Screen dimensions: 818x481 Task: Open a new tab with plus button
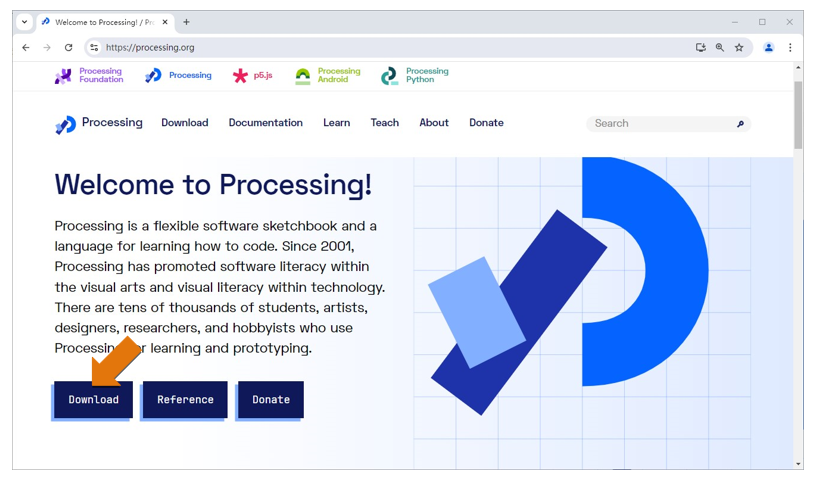(x=186, y=22)
